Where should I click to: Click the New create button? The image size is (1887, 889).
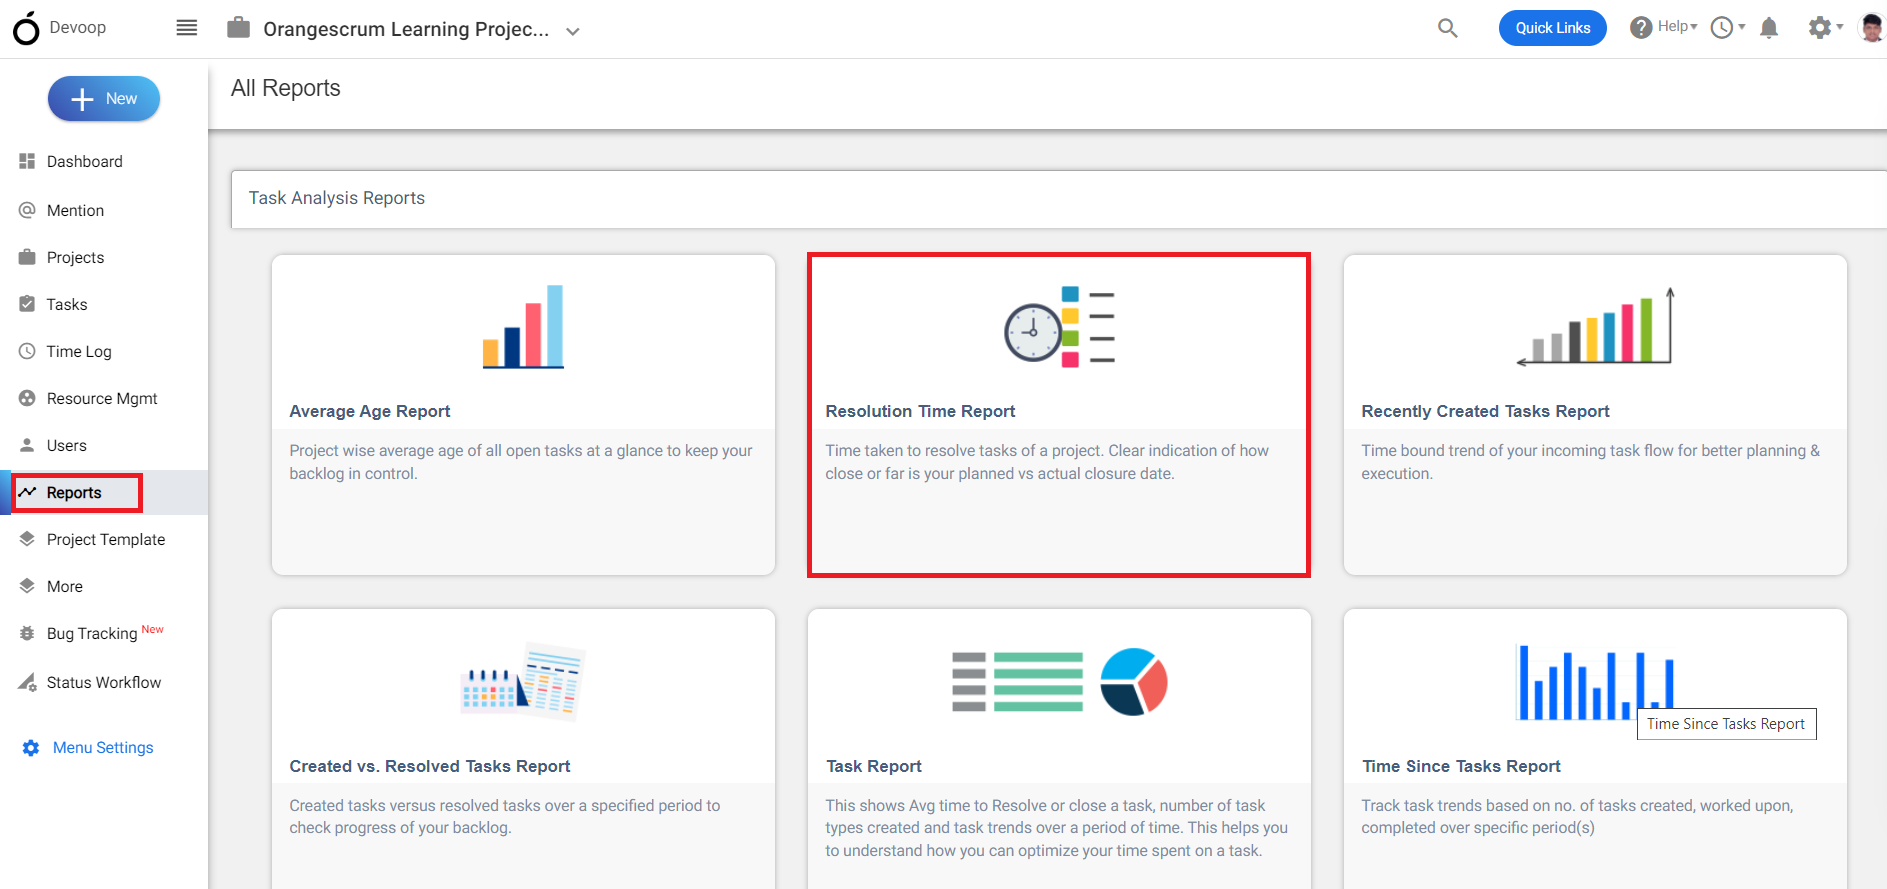tap(104, 99)
